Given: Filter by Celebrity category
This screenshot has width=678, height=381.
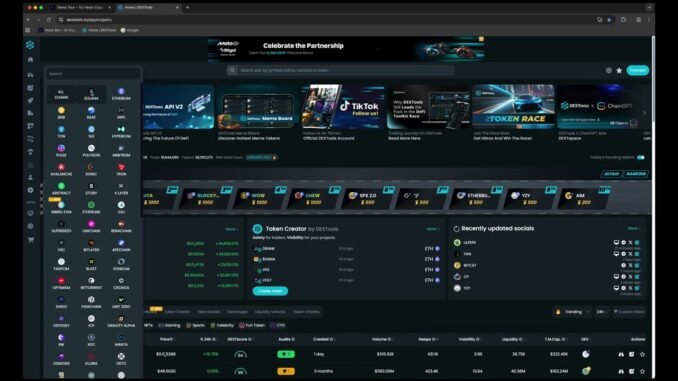Looking at the screenshot, I should coord(222,325).
